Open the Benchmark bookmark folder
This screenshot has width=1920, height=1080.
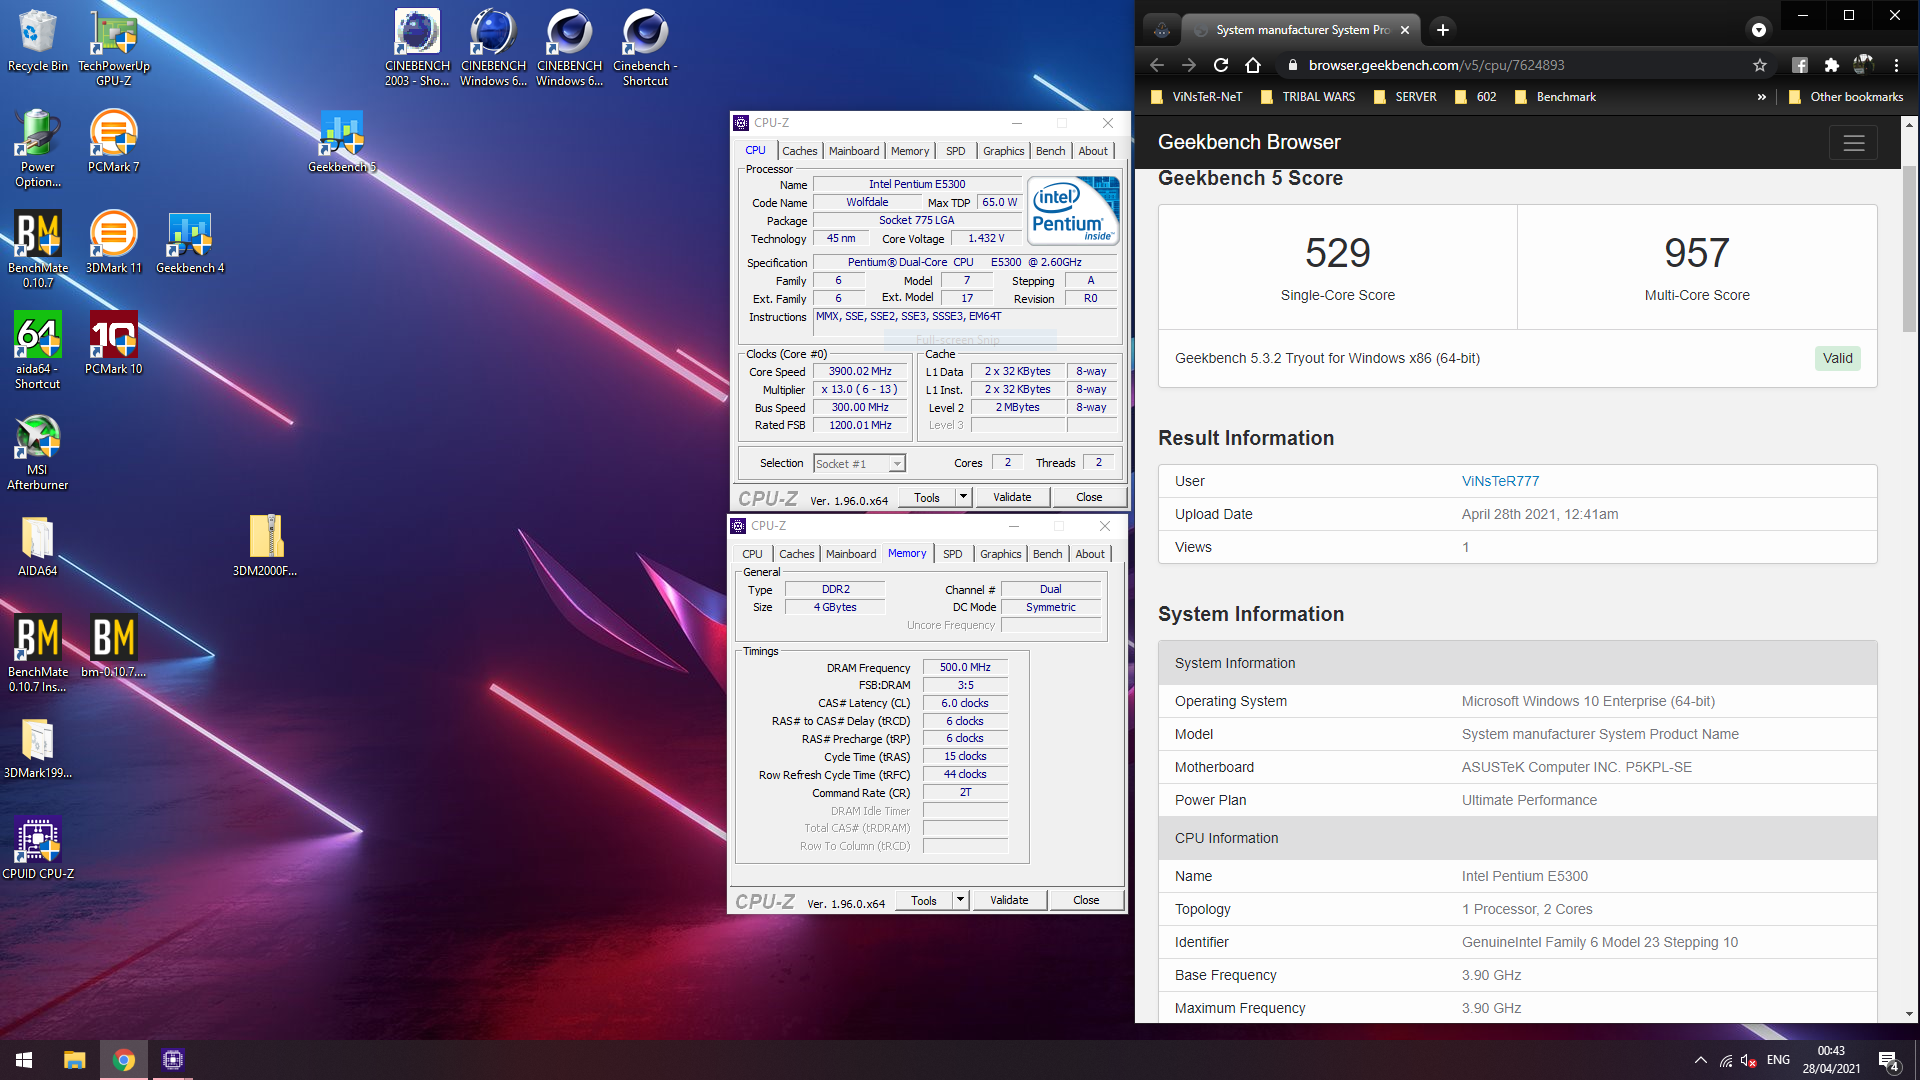[1556, 97]
